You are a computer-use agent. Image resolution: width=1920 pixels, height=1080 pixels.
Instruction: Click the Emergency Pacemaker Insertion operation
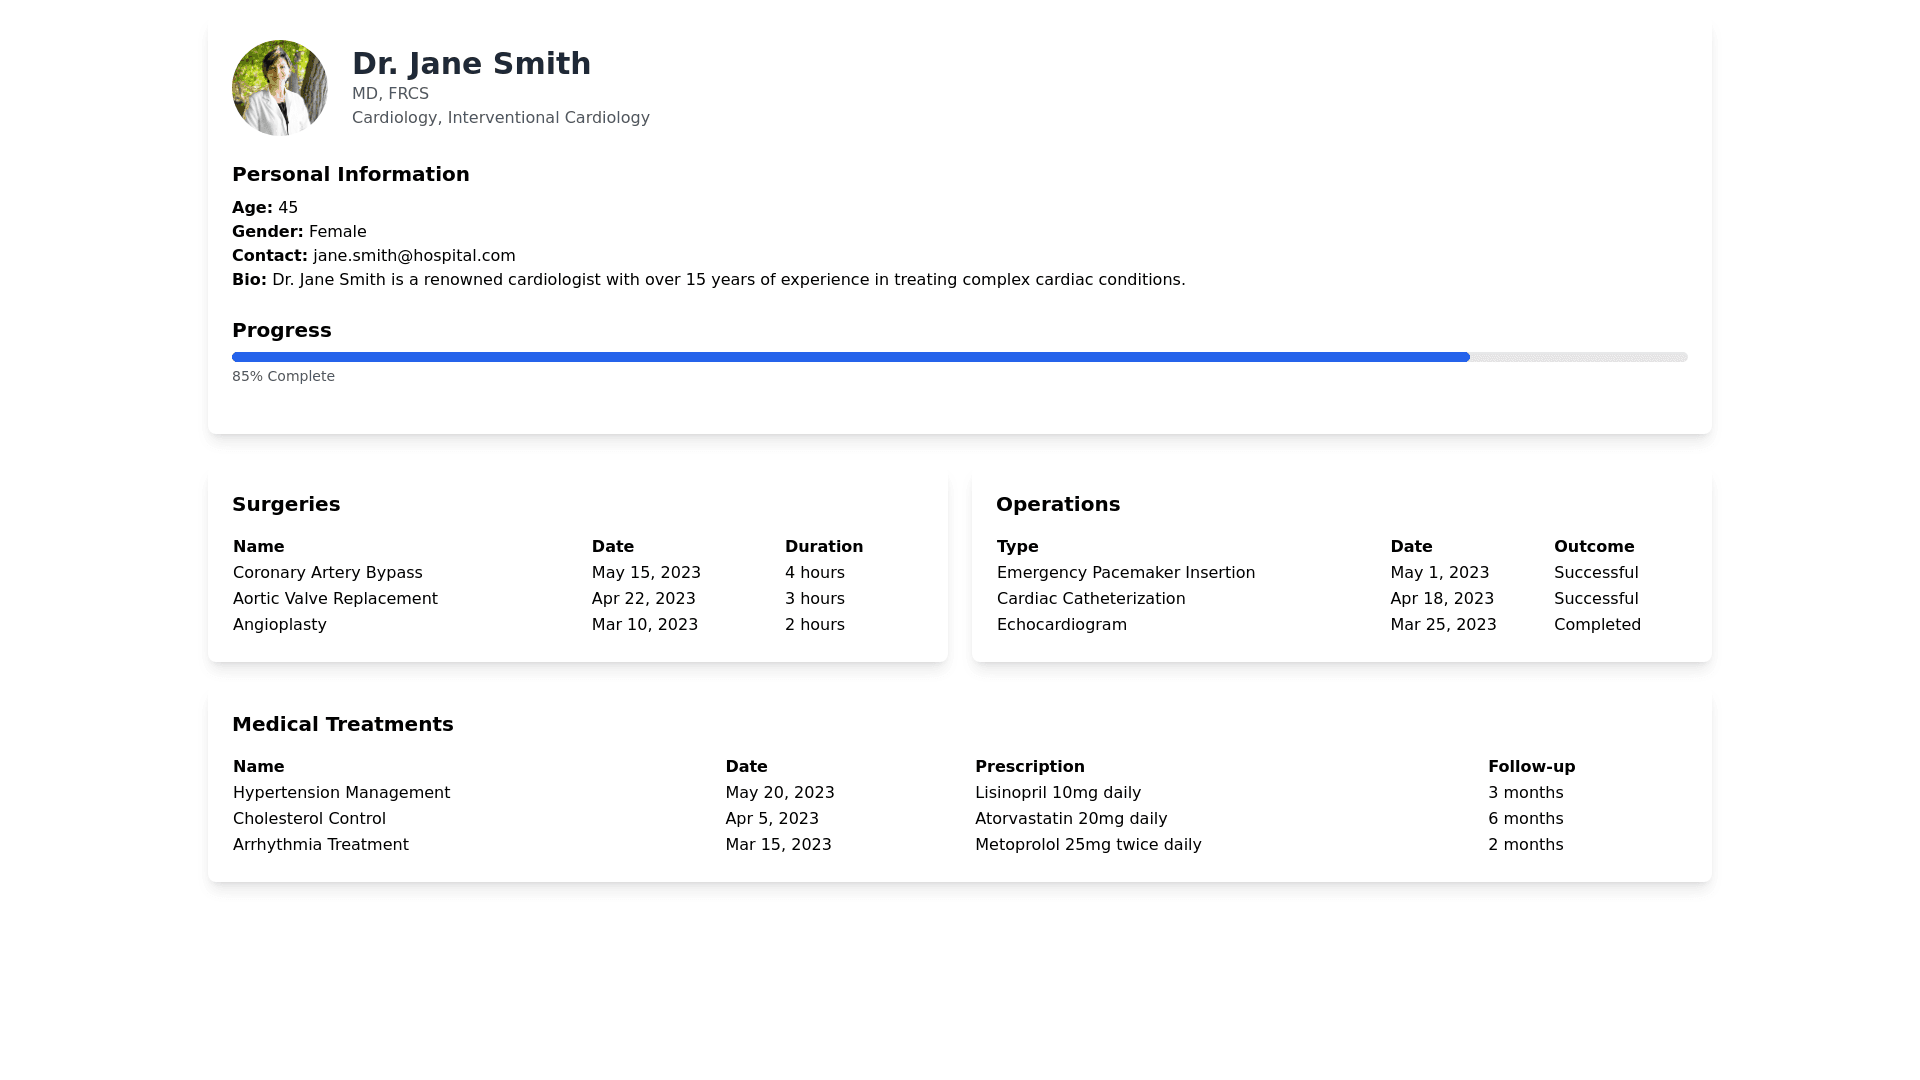tap(1125, 573)
